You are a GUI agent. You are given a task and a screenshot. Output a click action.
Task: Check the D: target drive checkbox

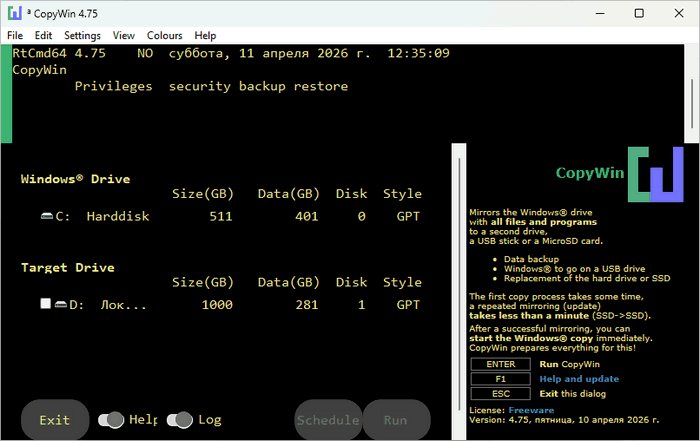coord(46,304)
